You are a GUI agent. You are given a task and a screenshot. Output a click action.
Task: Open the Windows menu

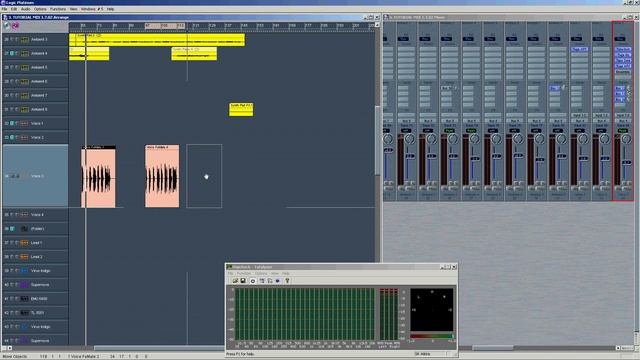88,9
